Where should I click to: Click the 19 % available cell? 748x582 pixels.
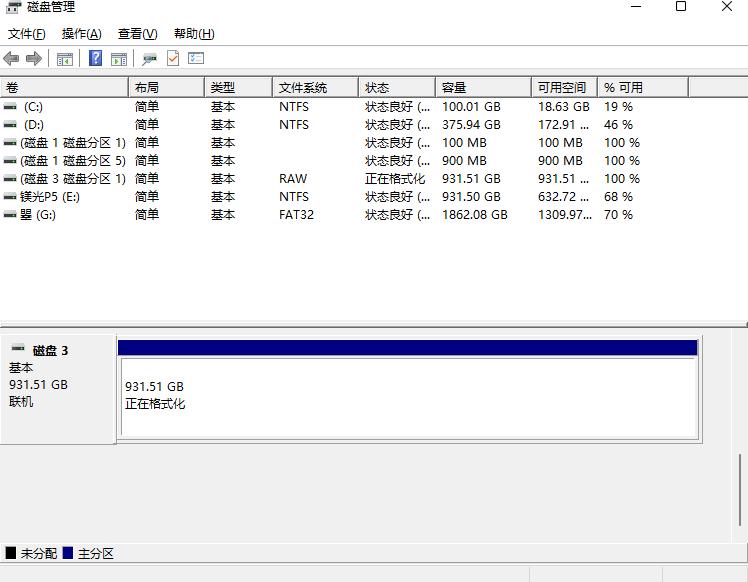tap(618, 107)
